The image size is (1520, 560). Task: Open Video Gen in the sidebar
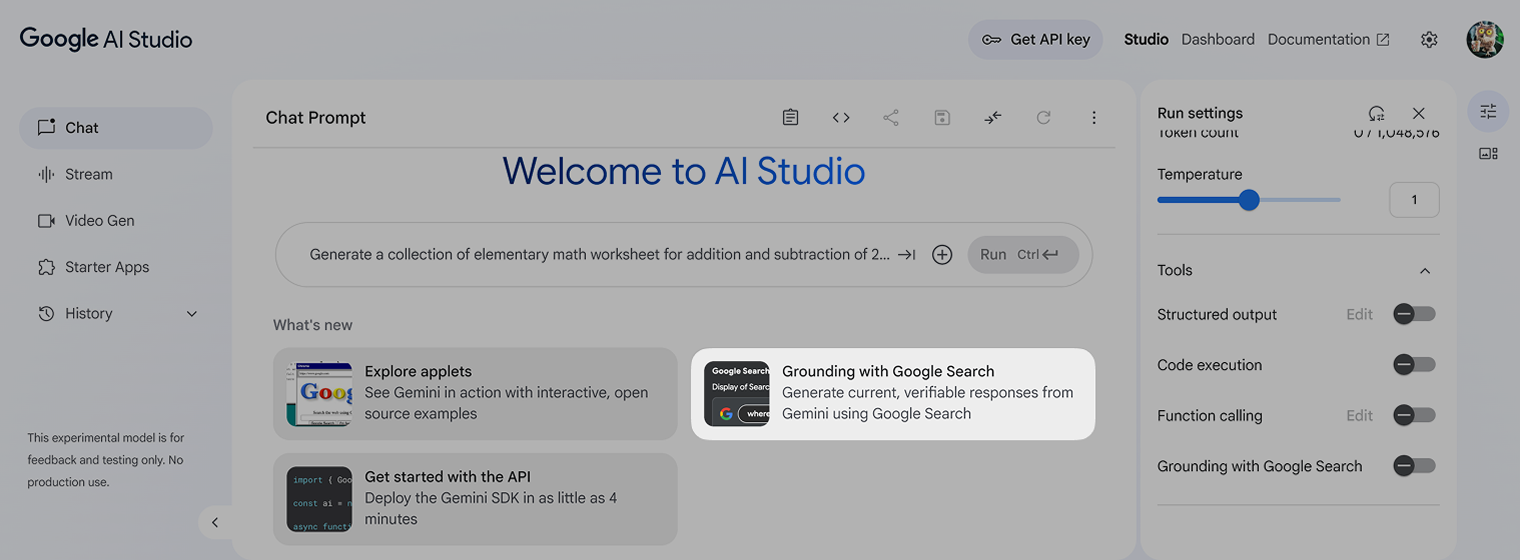point(116,221)
